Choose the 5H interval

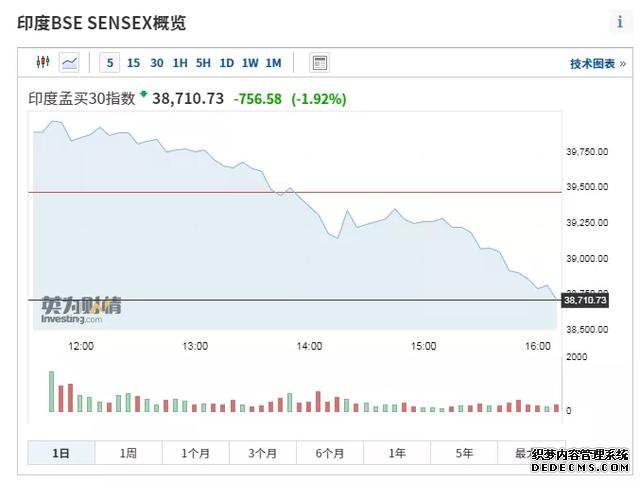(x=203, y=63)
